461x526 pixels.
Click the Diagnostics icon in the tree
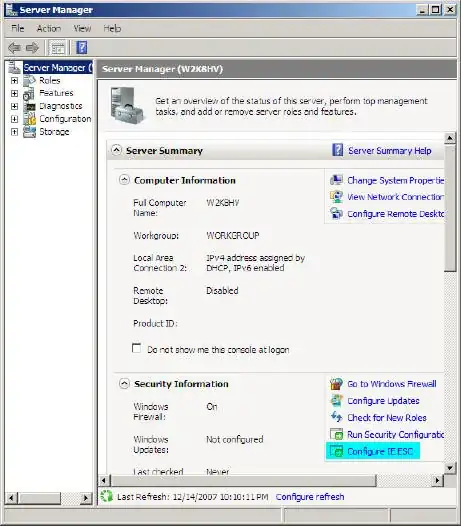pos(30,106)
